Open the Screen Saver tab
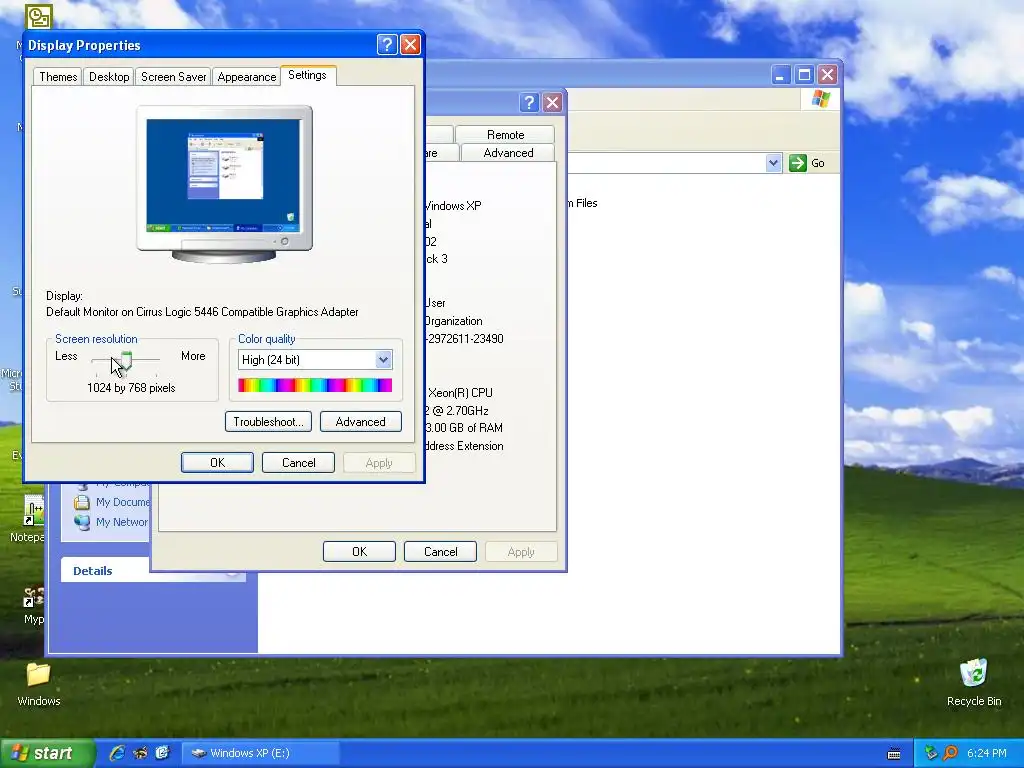 tap(174, 77)
